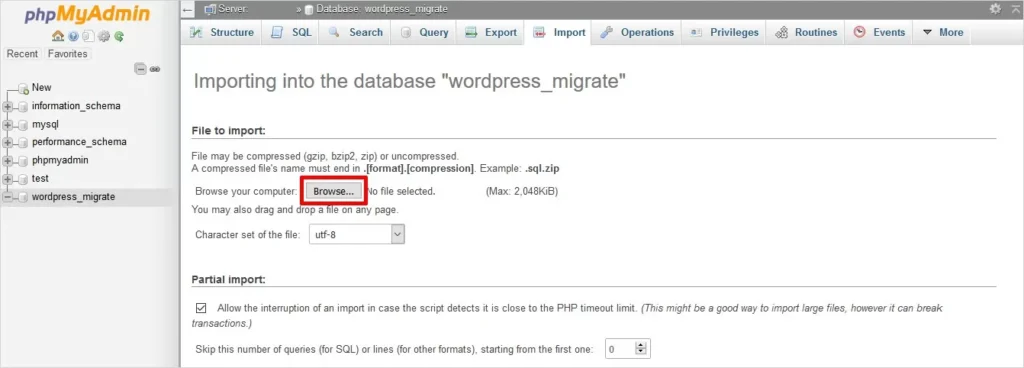The height and width of the screenshot is (368, 1024).
Task: Click the "Partial import:" heading
Action: point(228,279)
